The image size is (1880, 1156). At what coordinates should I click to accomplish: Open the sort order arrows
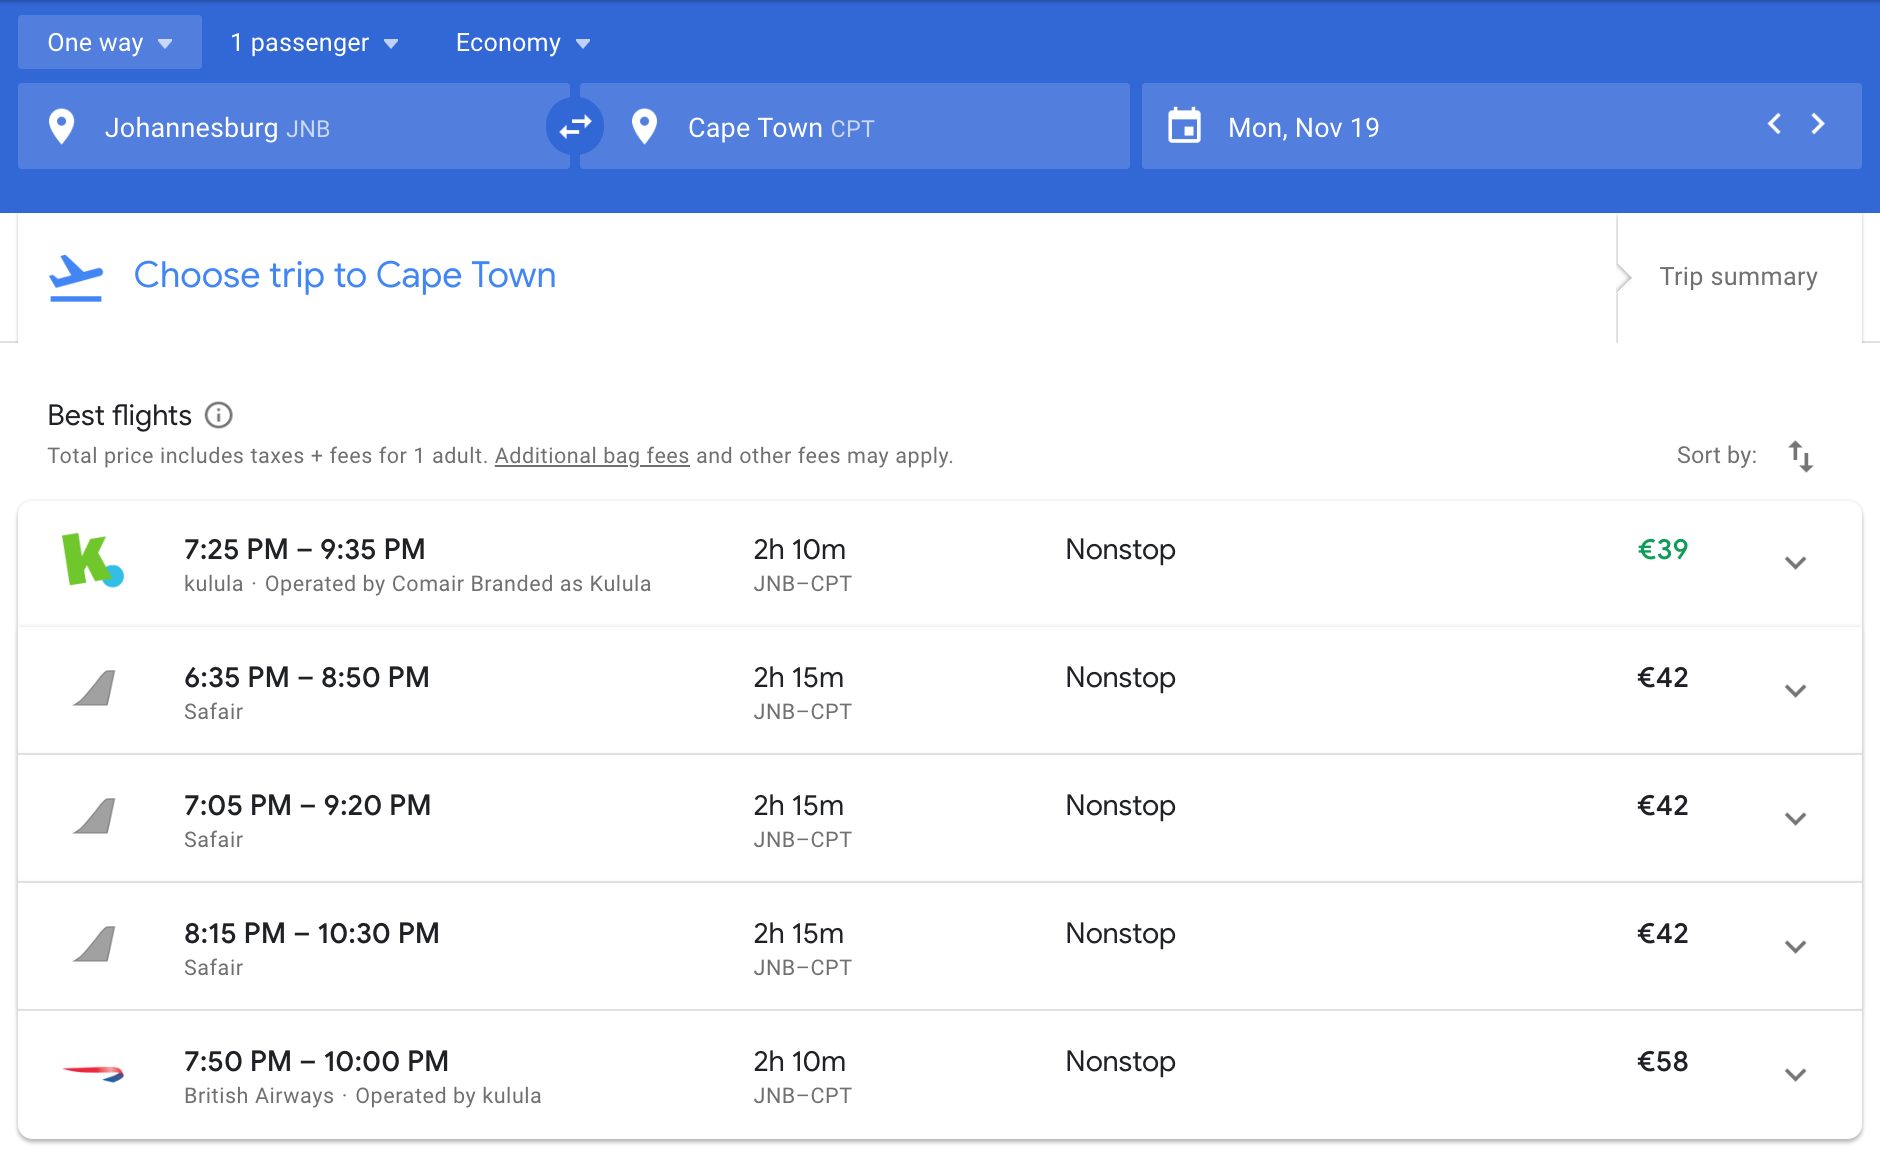point(1800,456)
